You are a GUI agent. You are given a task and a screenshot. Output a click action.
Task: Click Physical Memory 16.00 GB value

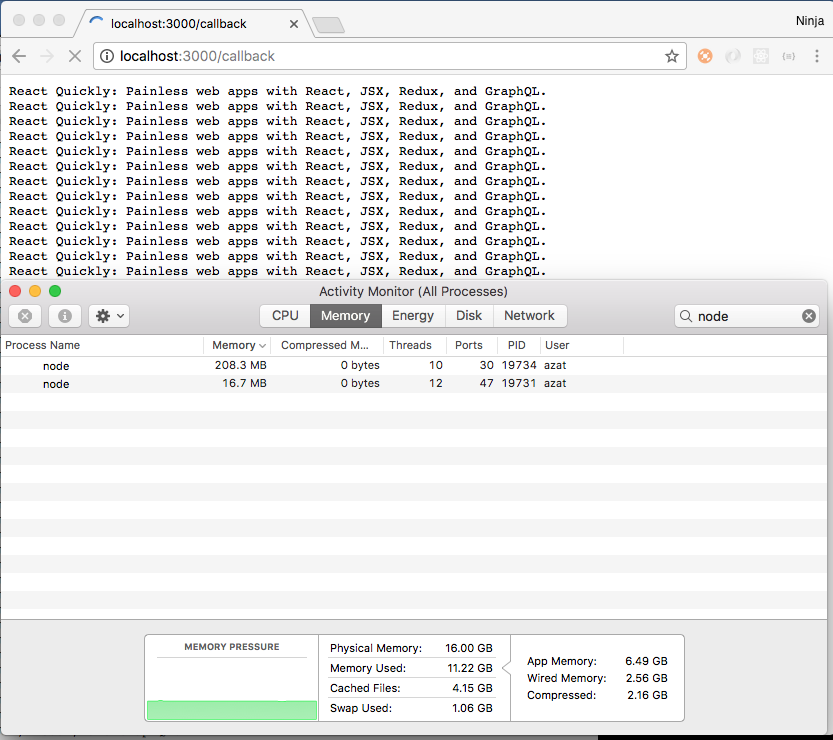(469, 648)
